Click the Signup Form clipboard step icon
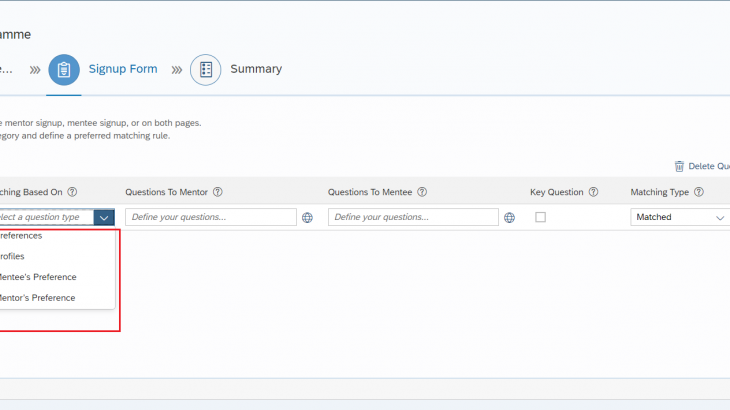Image resolution: width=730 pixels, height=410 pixels. (x=64, y=70)
